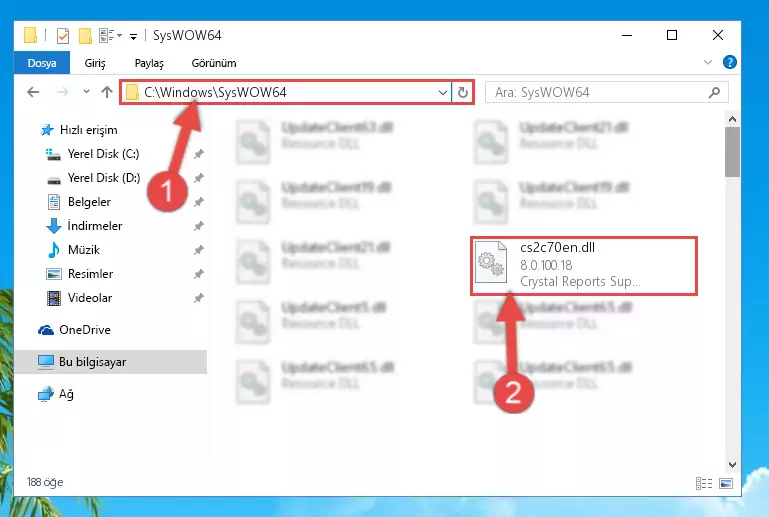This screenshot has width=769, height=517.
Task: Minimize the SysWOW64 window
Action: click(x=627, y=35)
